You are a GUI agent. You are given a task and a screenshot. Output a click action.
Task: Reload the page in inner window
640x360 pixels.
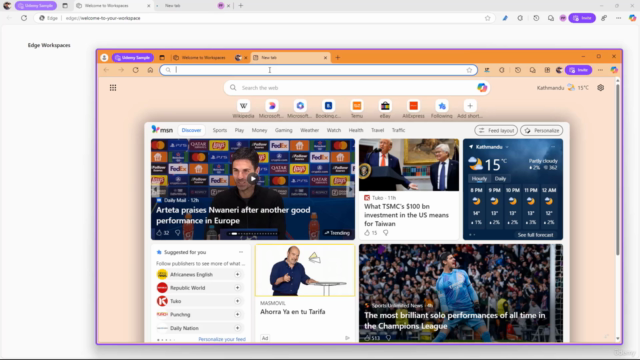pos(136,70)
